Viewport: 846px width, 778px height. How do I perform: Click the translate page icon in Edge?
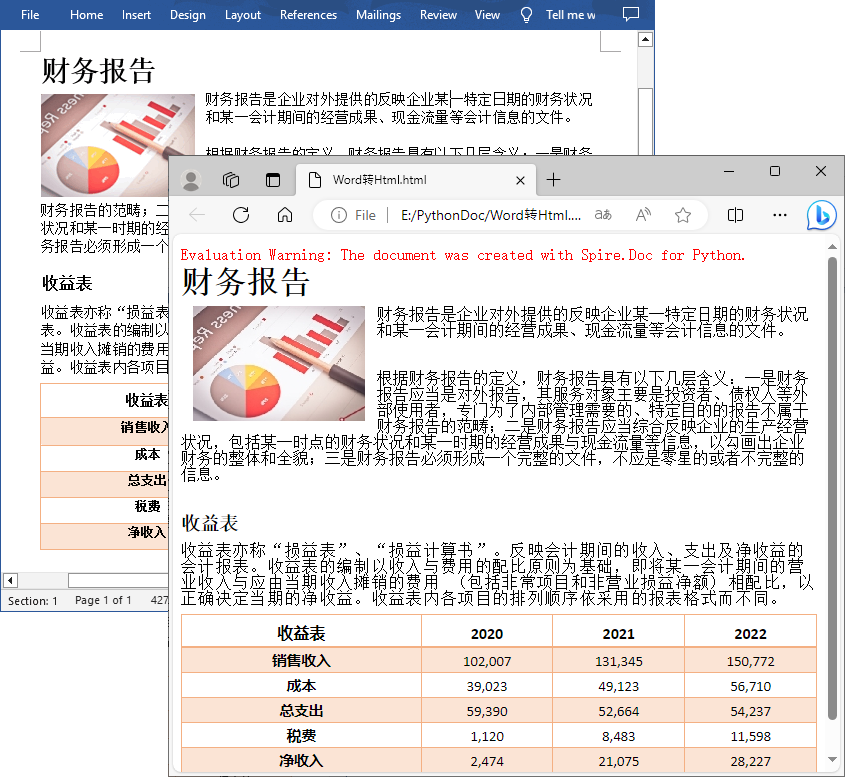[x=603, y=215]
